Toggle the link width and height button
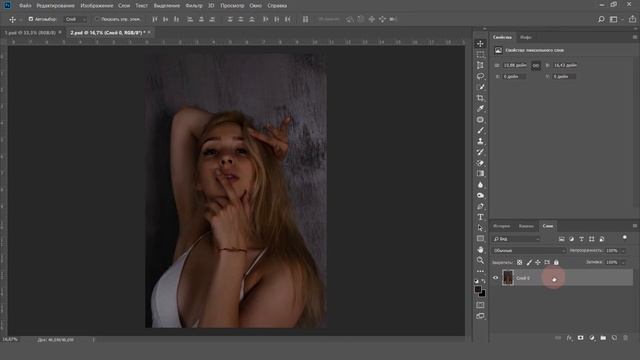640x360 pixels. point(536,65)
